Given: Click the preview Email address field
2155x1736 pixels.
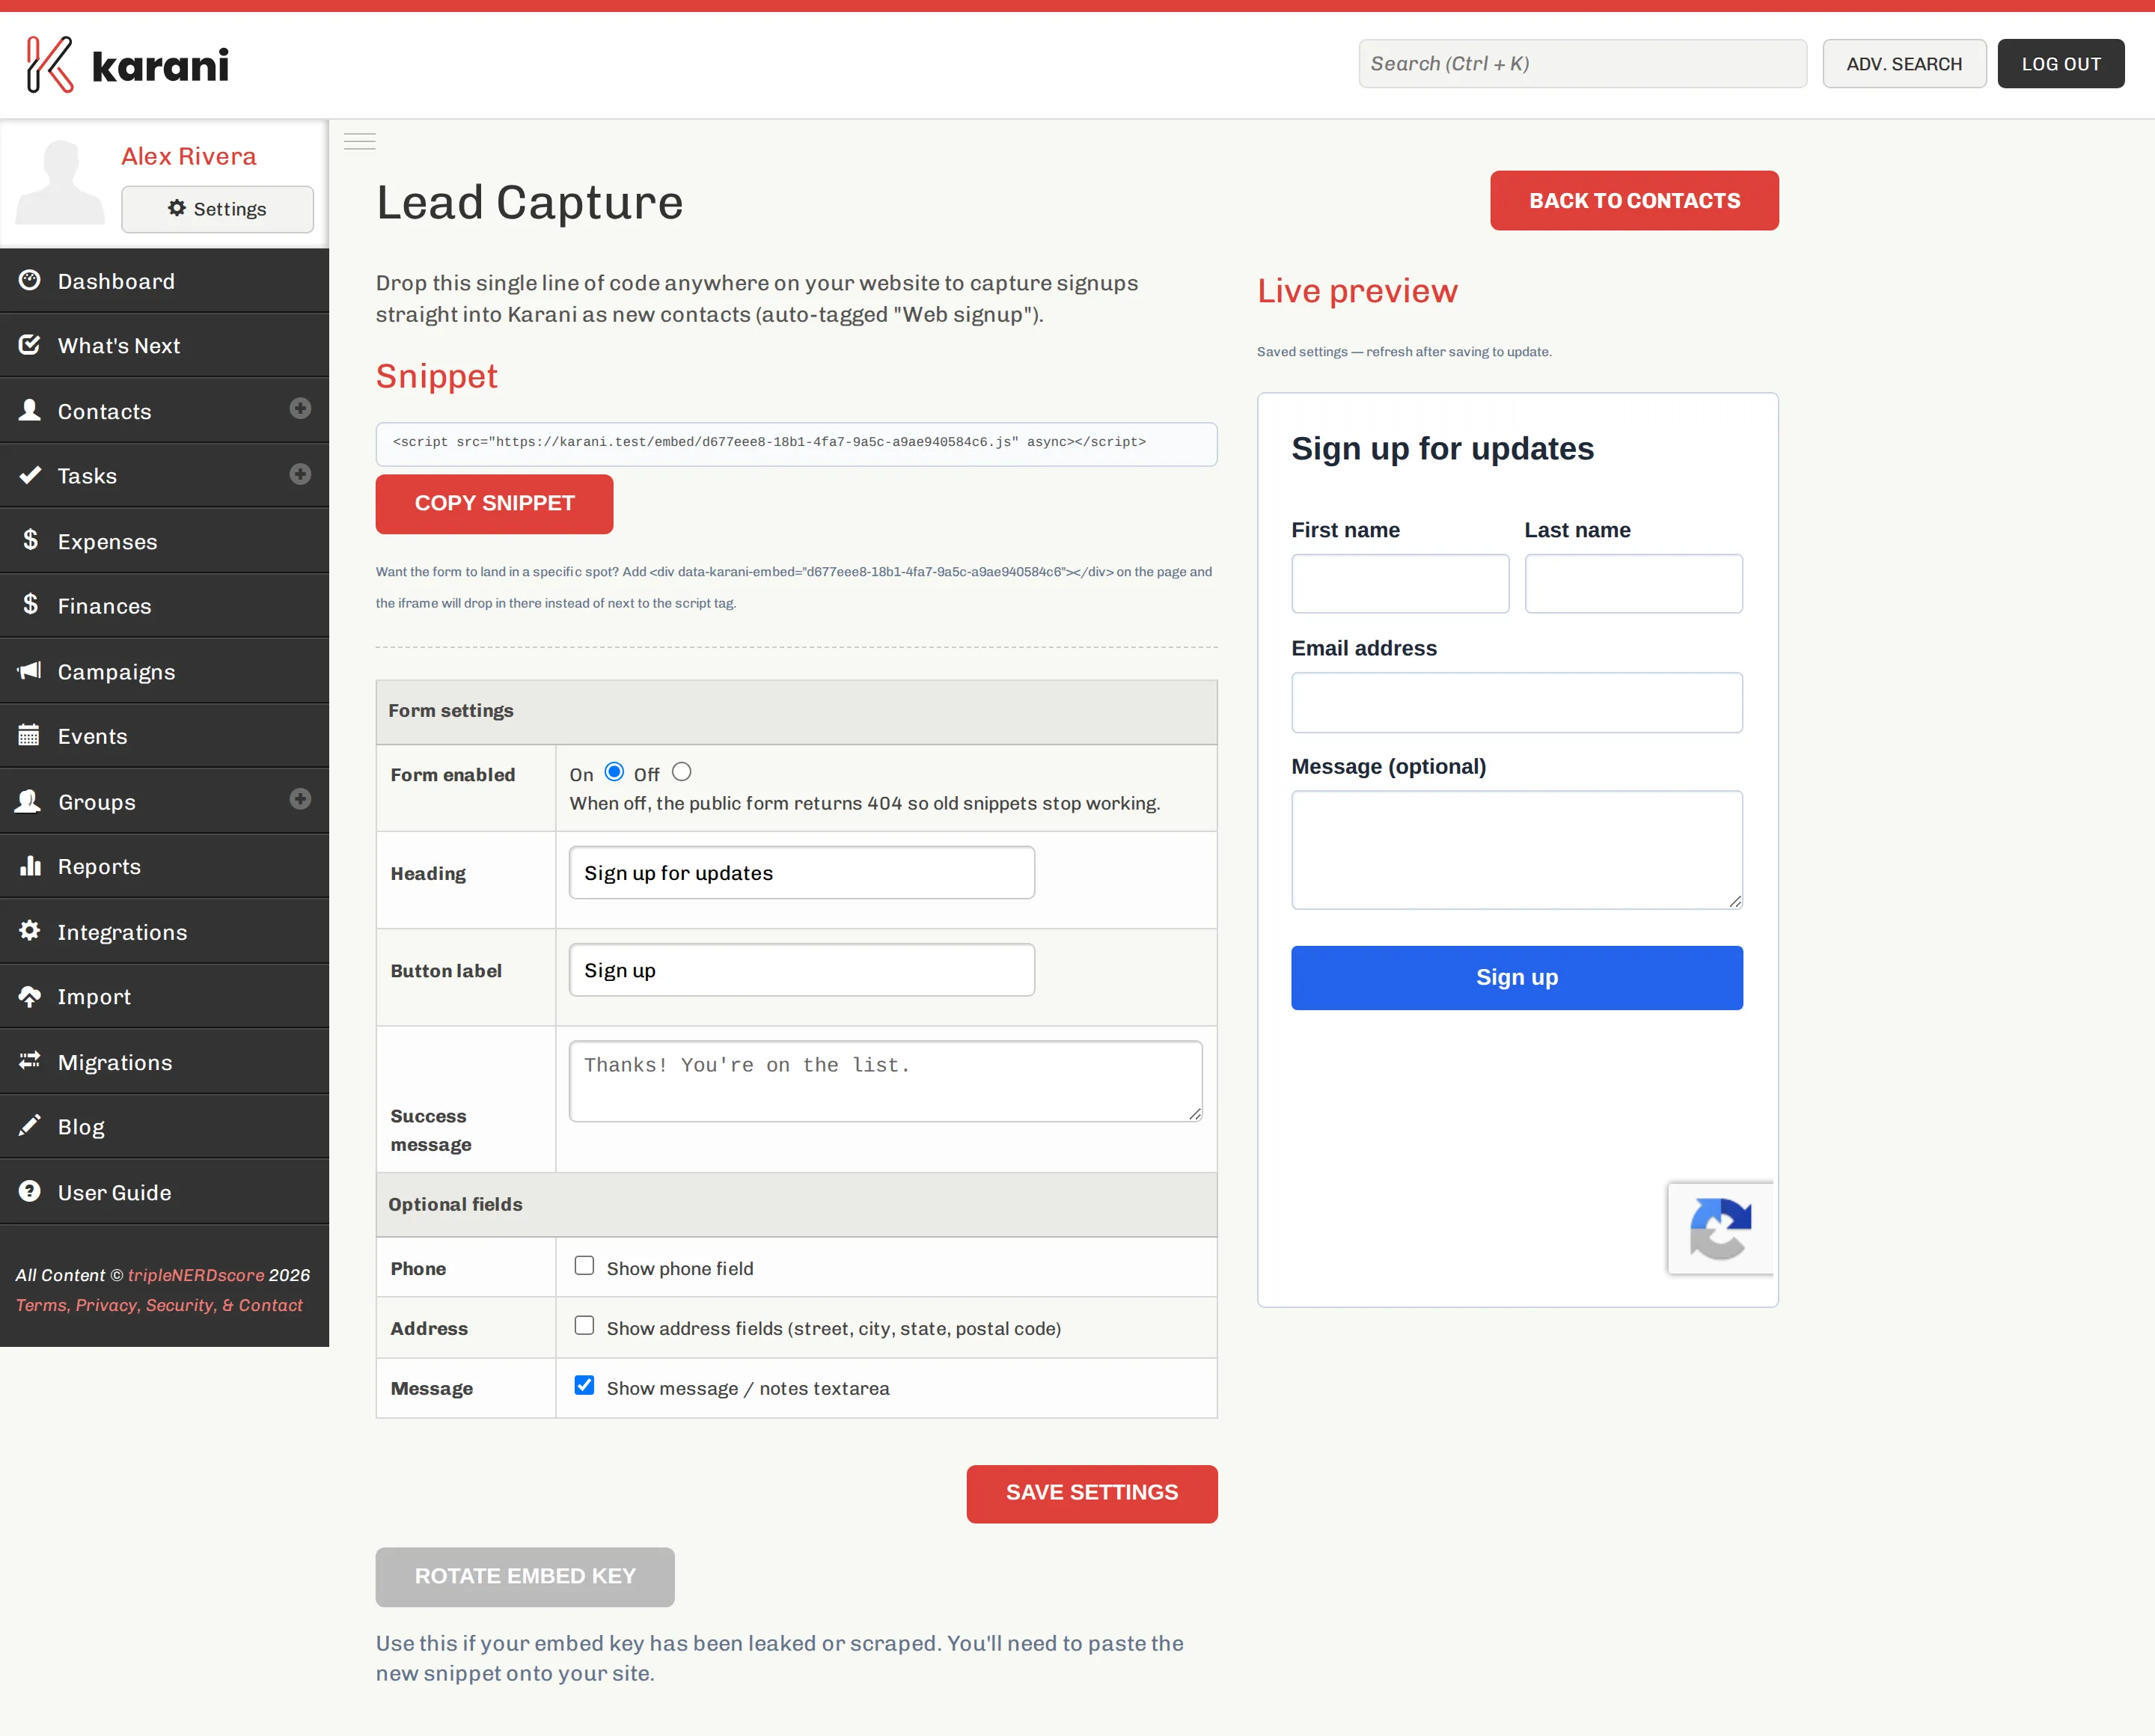Looking at the screenshot, I should pyautogui.click(x=1517, y=703).
